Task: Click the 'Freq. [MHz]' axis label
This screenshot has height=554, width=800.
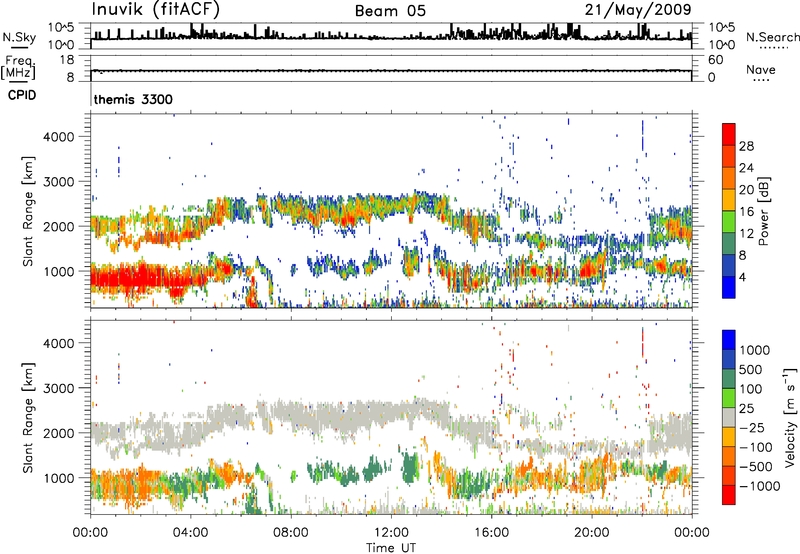Action: pyautogui.click(x=18, y=68)
